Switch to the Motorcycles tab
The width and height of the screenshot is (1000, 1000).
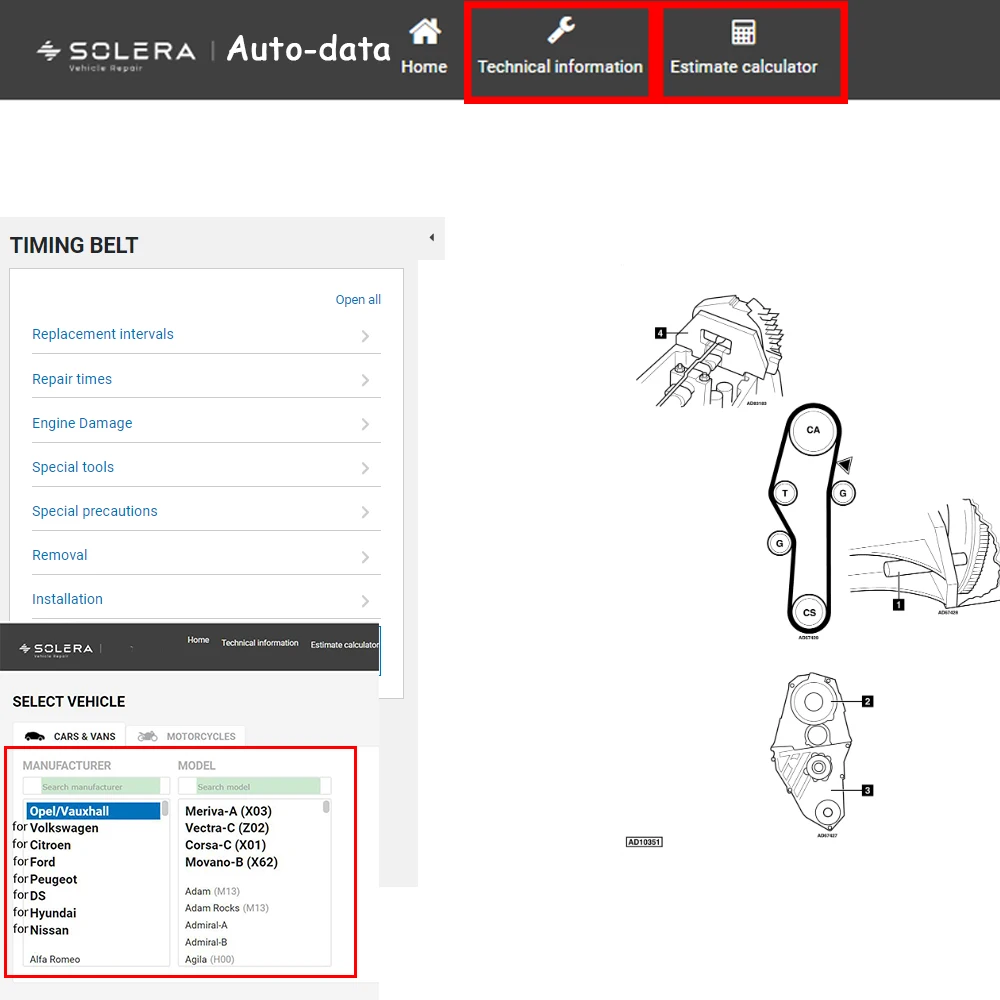(x=186, y=736)
